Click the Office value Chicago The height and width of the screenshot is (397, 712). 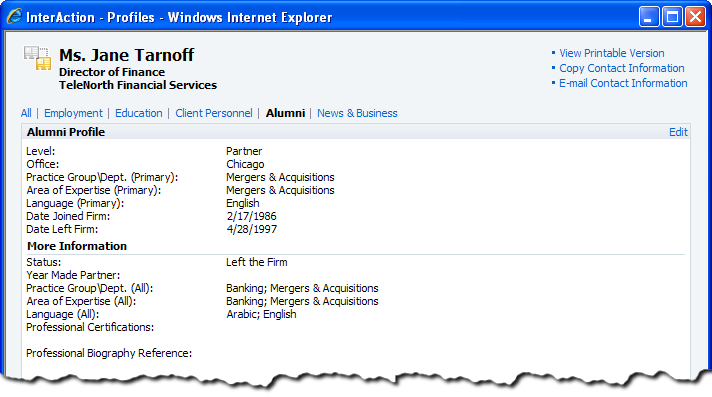coord(245,164)
